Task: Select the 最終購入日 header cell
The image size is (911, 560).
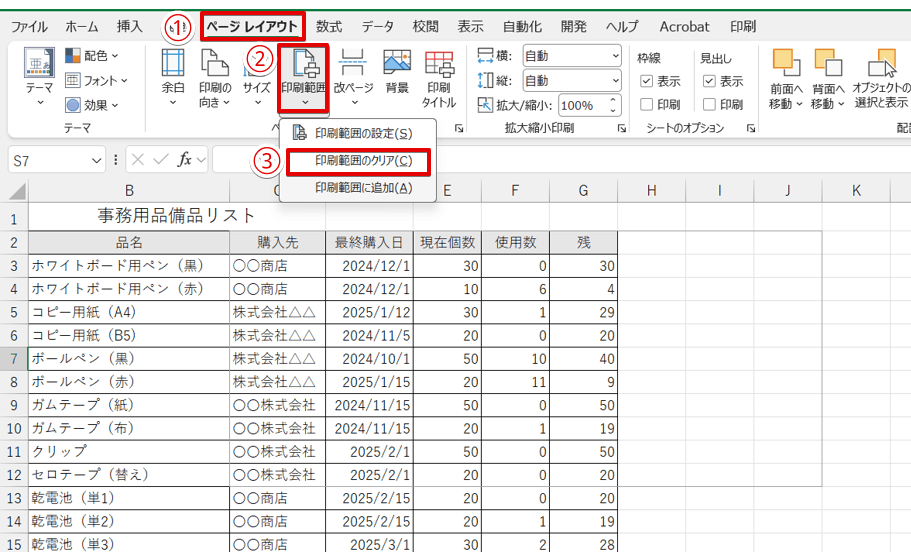Action: point(370,242)
